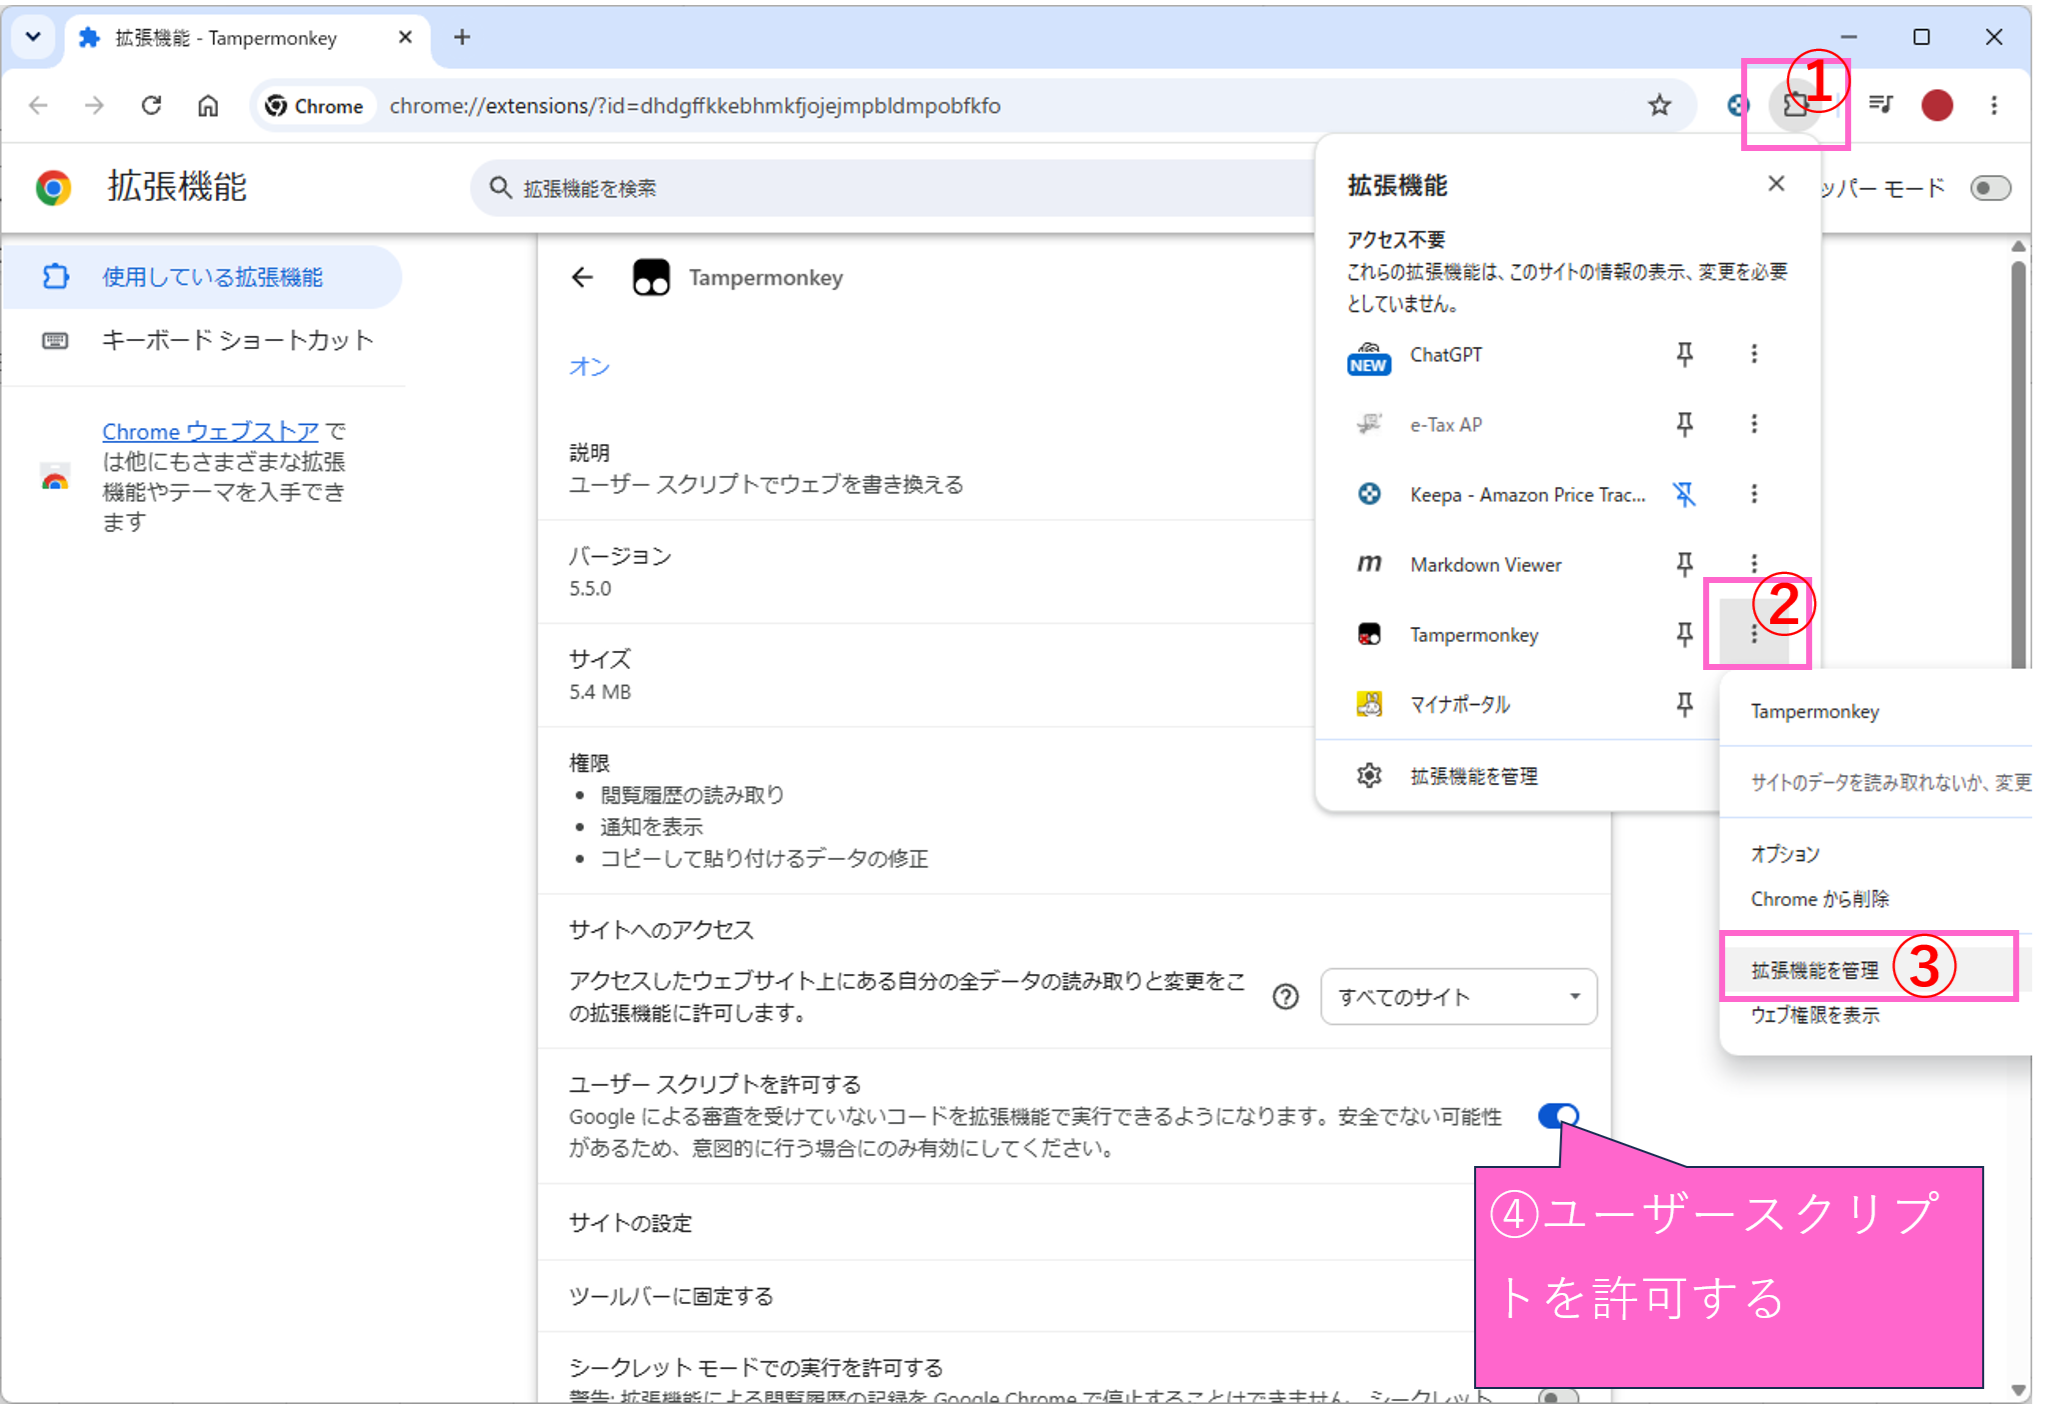Close the 拡張機能 - Tampermonkey tab
Screen dimensions: 2048x1404
pos(405,37)
